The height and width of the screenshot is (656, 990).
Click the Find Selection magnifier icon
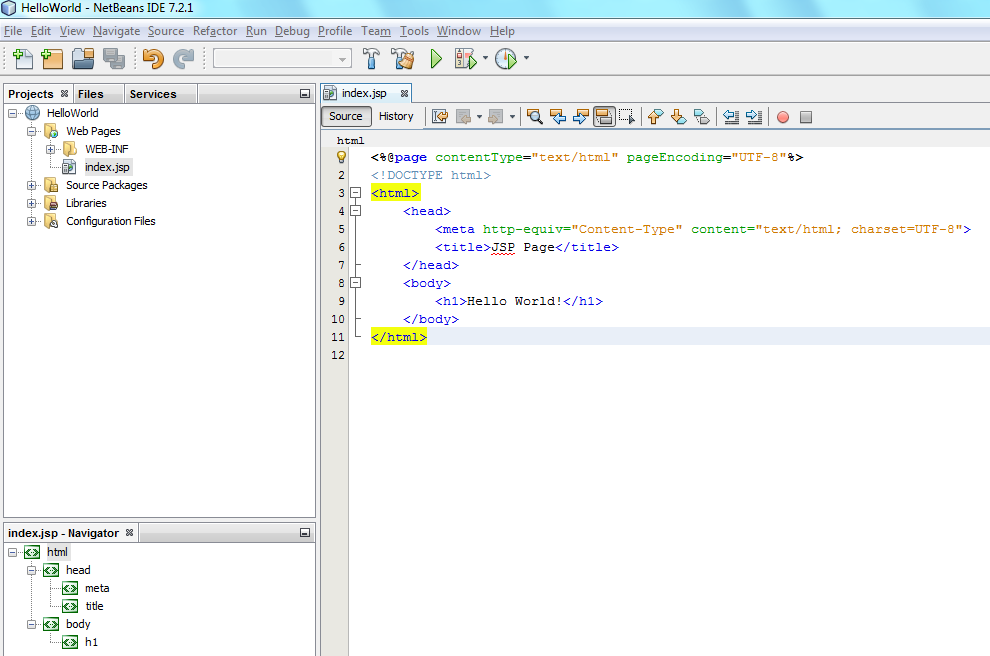pyautogui.click(x=535, y=117)
